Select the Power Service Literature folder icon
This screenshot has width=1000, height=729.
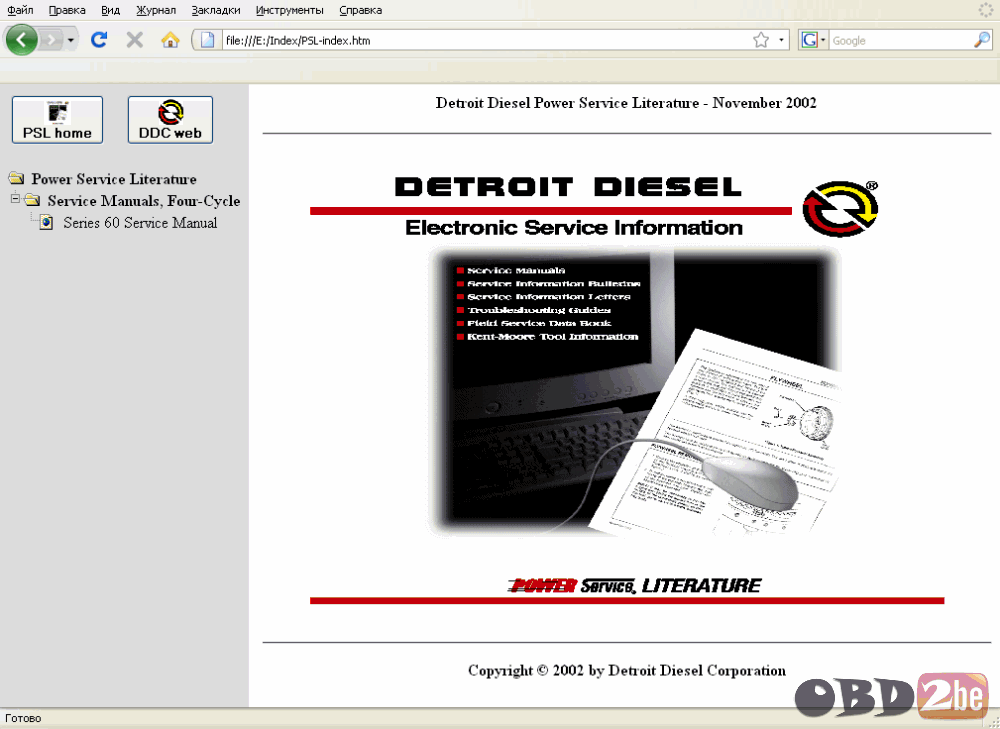click(x=16, y=179)
